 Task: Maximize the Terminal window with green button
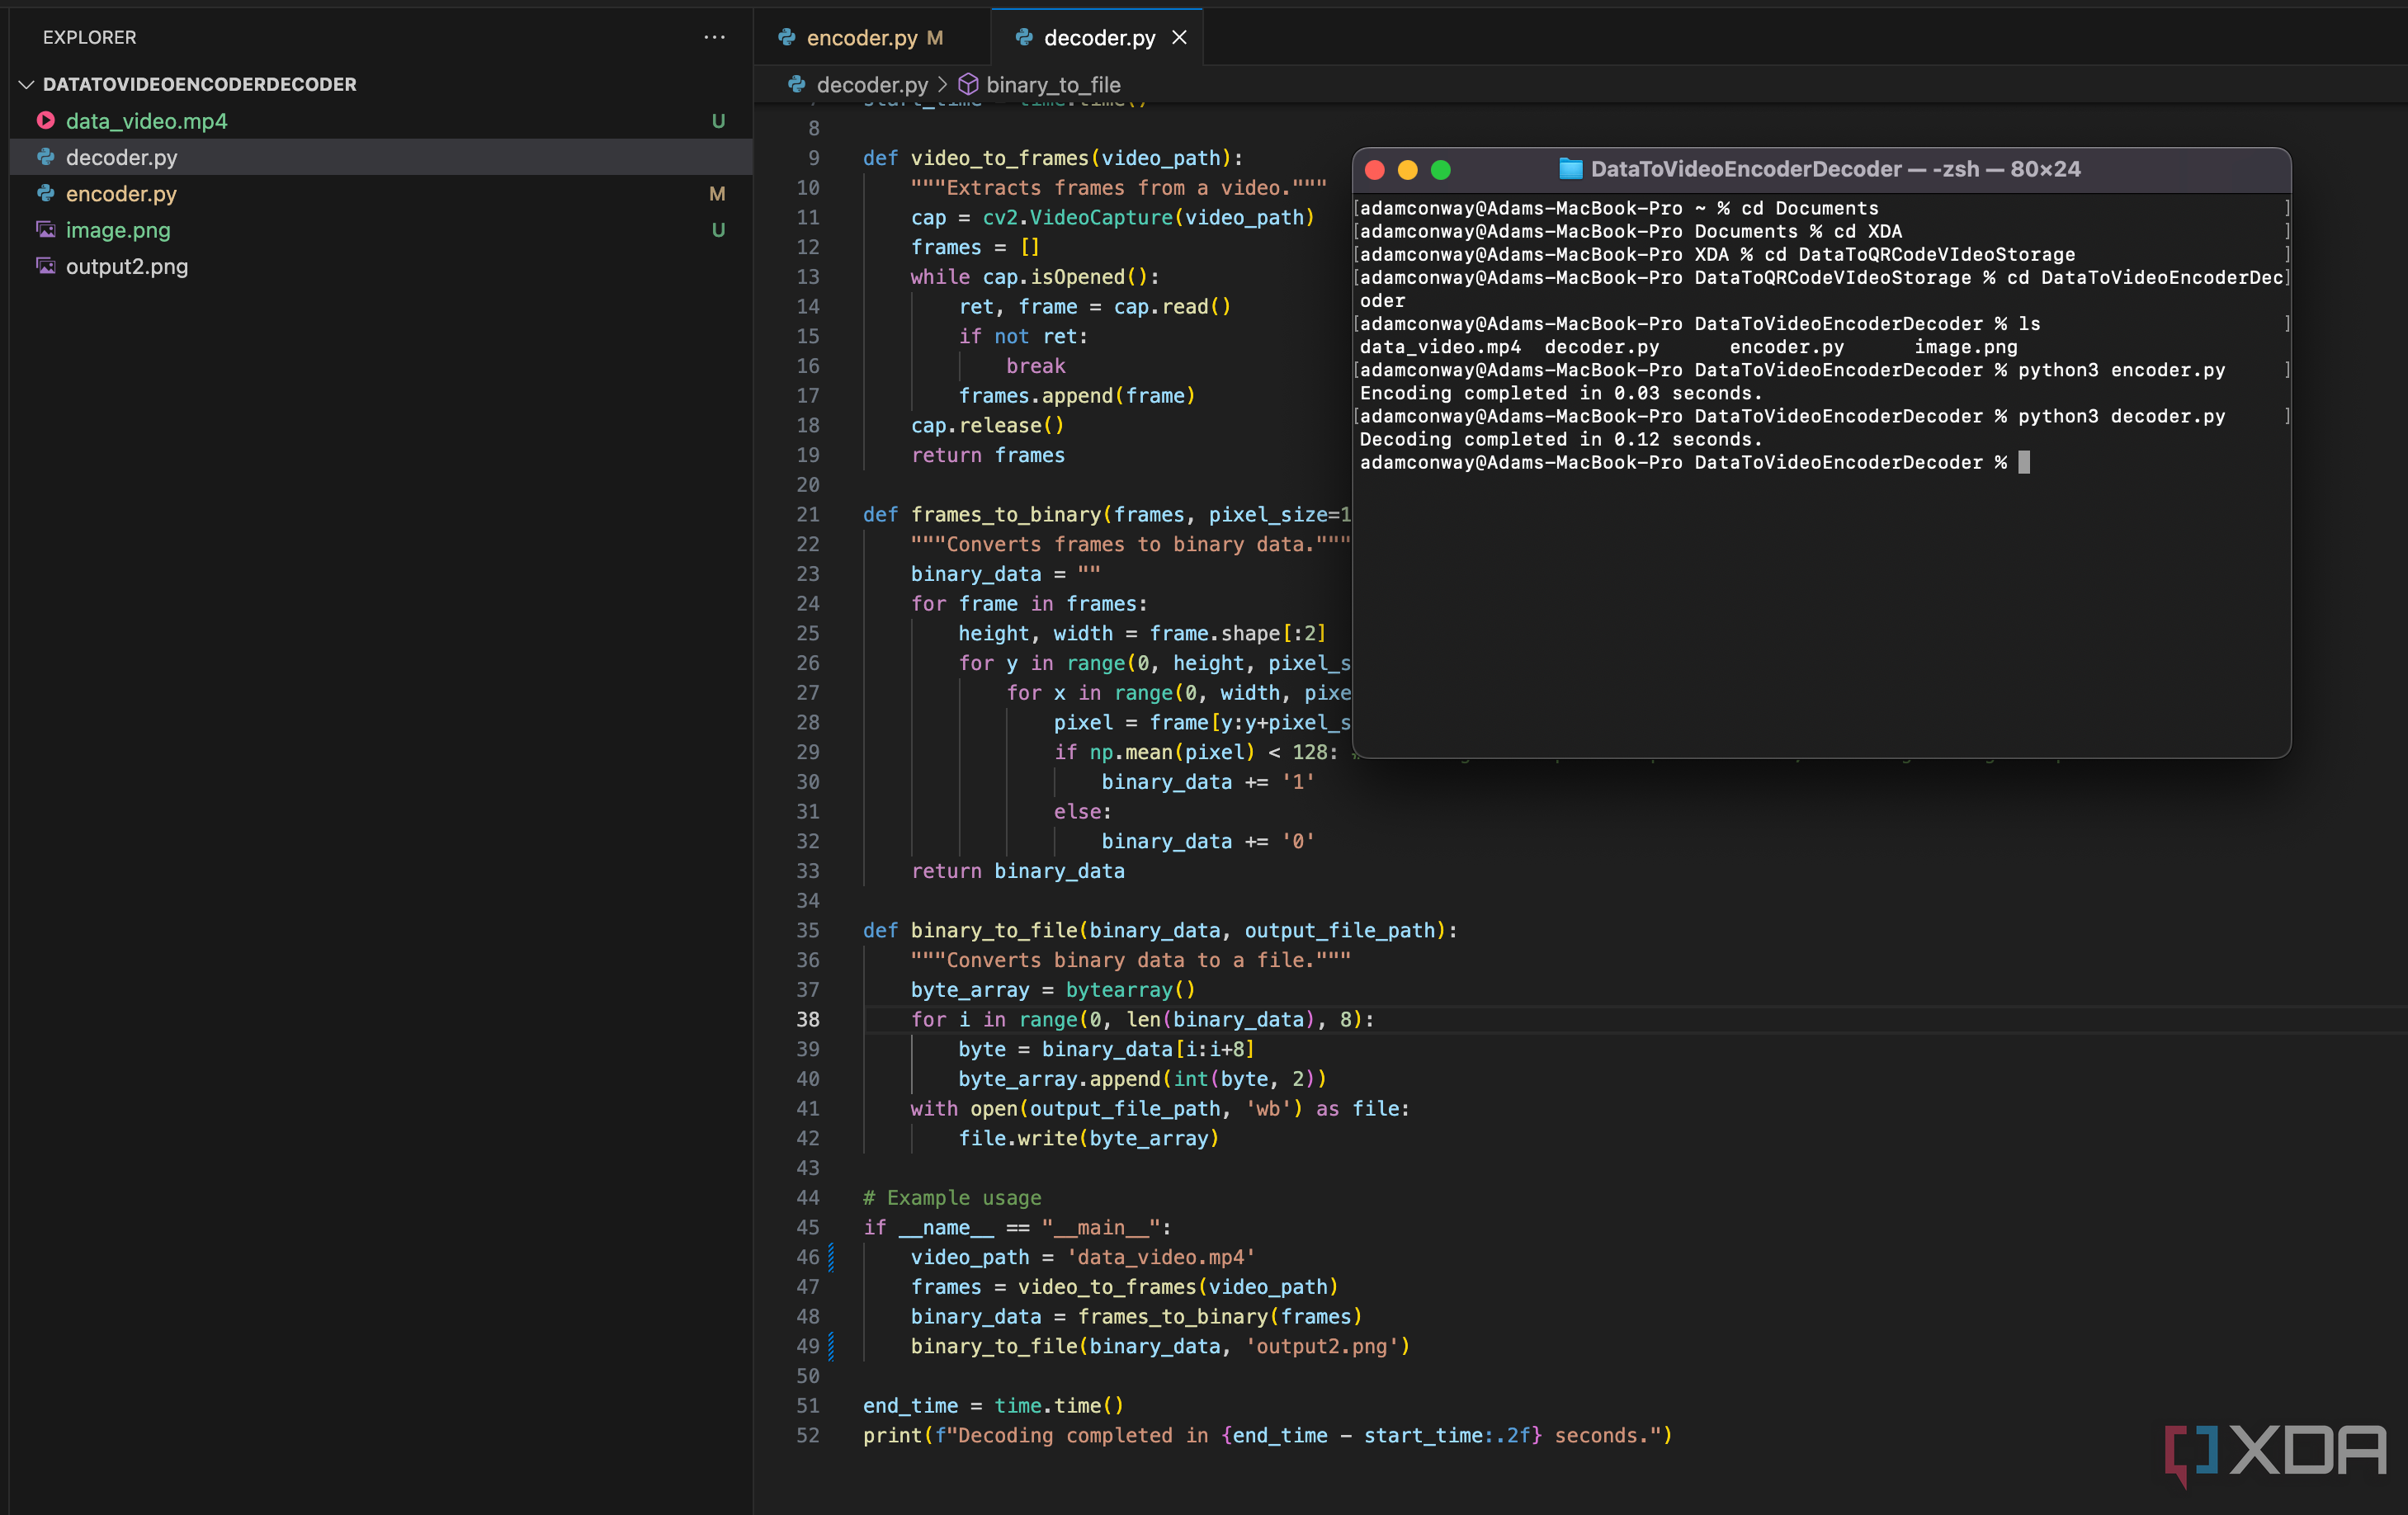(x=1440, y=170)
